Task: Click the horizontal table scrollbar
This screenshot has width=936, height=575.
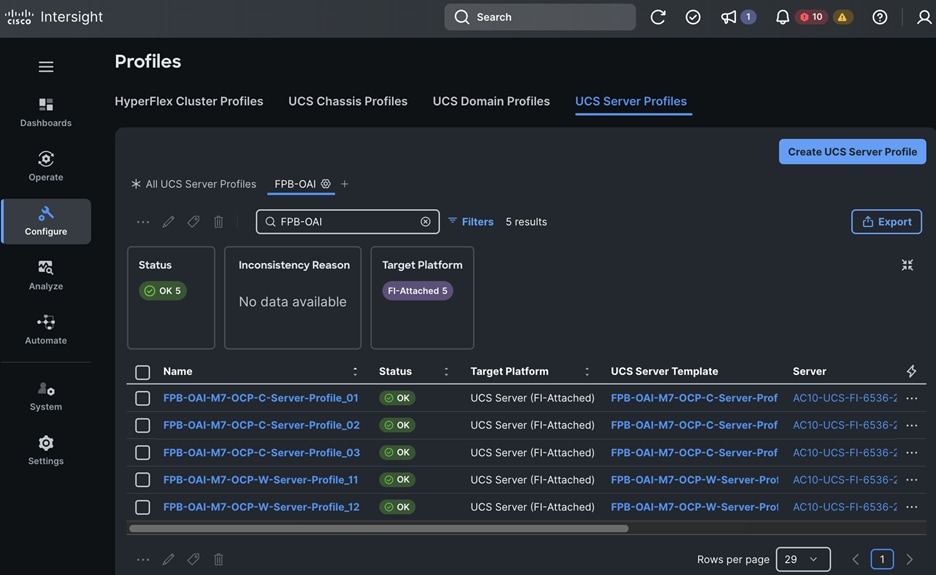Action: click(x=378, y=528)
